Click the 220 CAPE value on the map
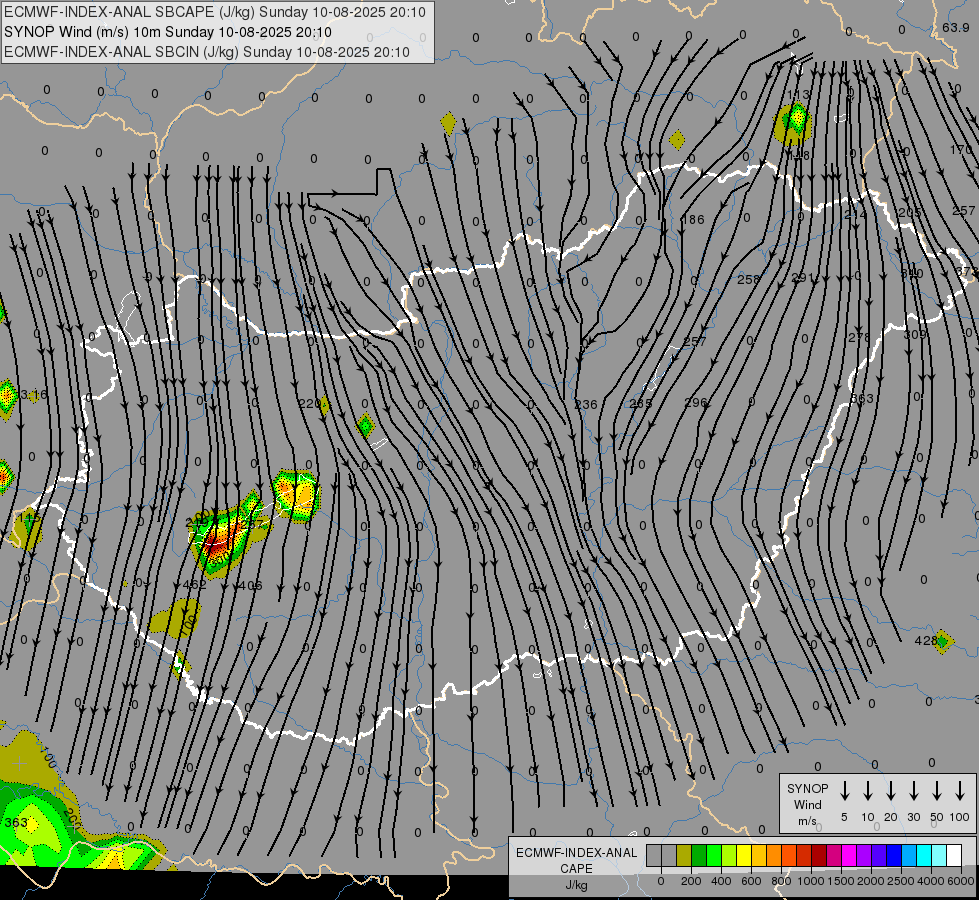Viewport: 979px width, 900px height. coord(310,404)
